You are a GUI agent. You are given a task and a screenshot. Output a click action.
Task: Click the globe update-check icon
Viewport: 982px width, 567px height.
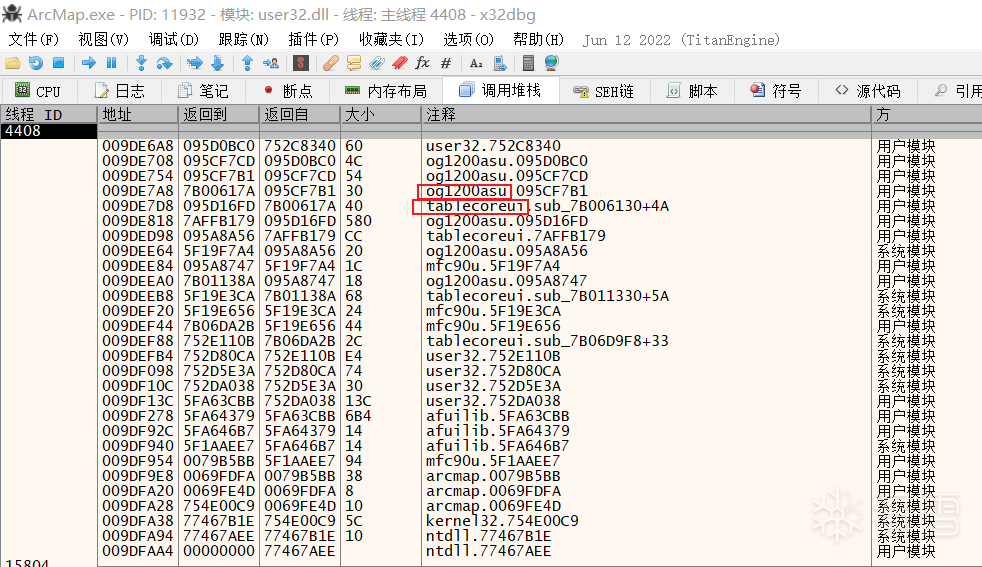(551, 63)
